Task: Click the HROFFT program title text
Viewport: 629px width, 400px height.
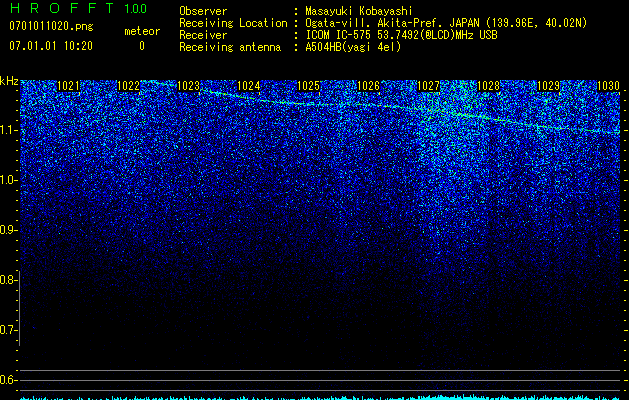Action: click(62, 8)
